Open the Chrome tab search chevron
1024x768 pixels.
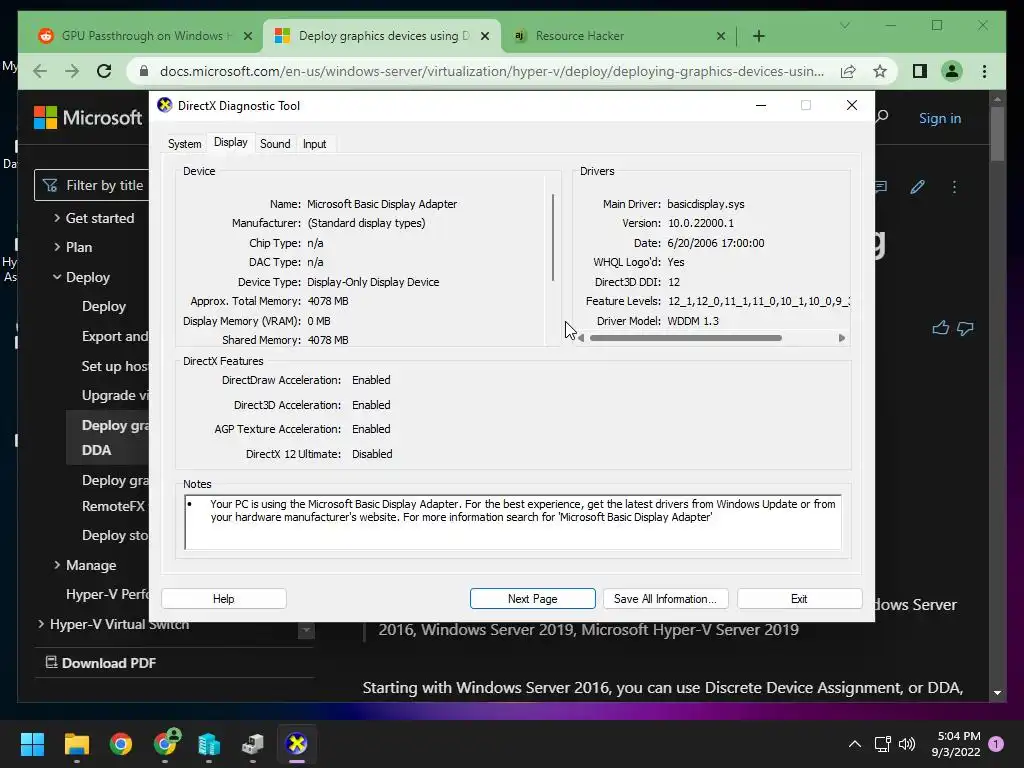pos(844,25)
